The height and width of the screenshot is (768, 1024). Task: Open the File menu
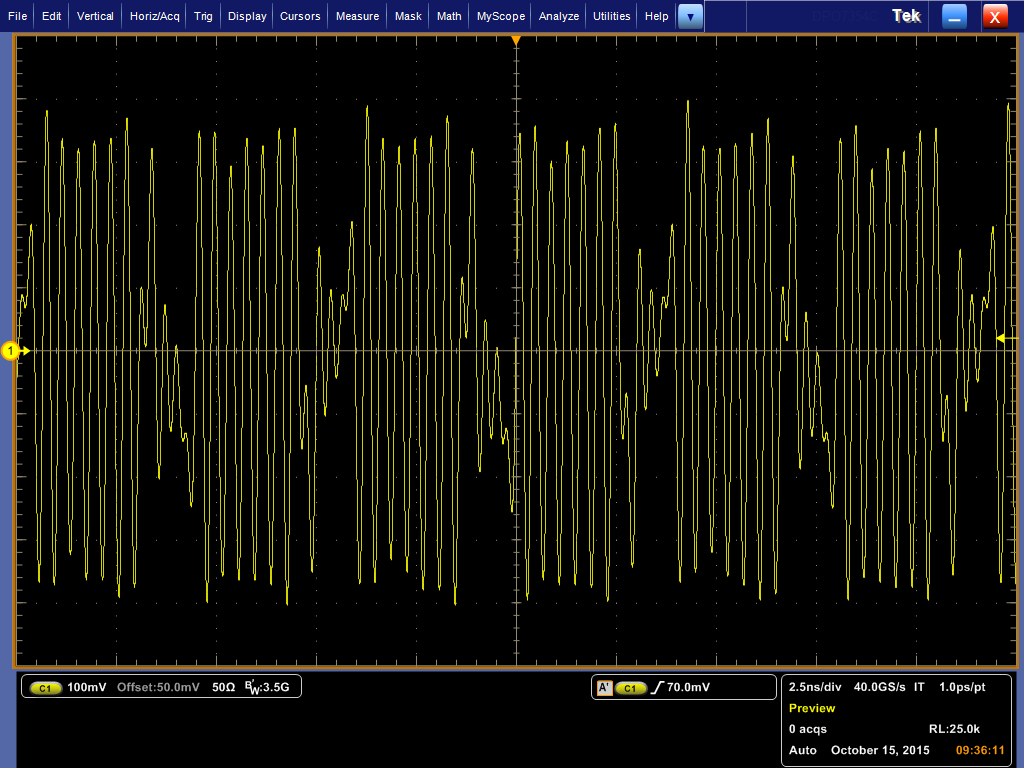[x=18, y=16]
